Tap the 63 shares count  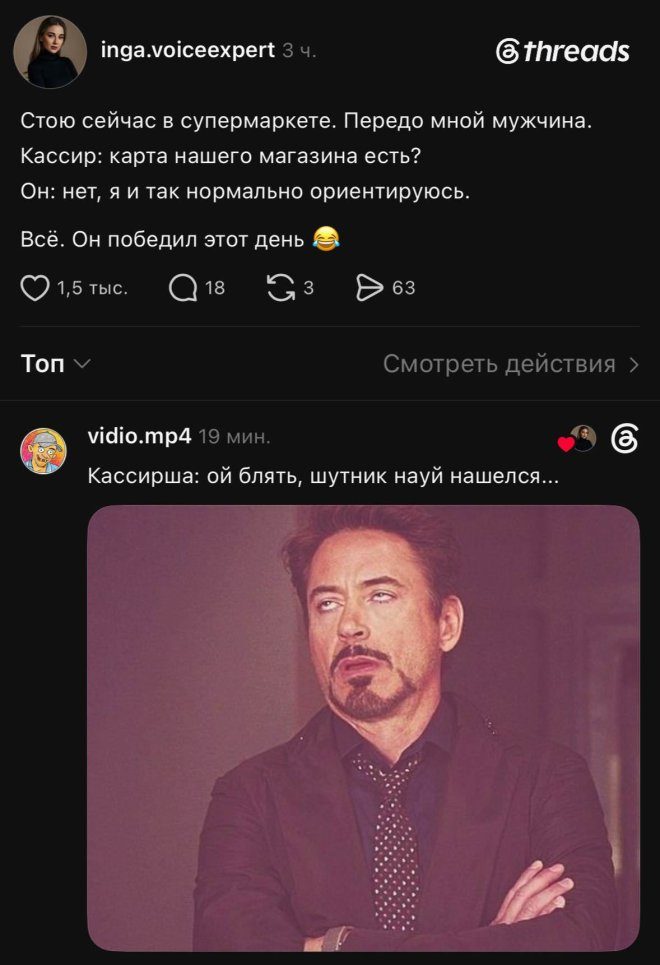pyautogui.click(x=404, y=288)
